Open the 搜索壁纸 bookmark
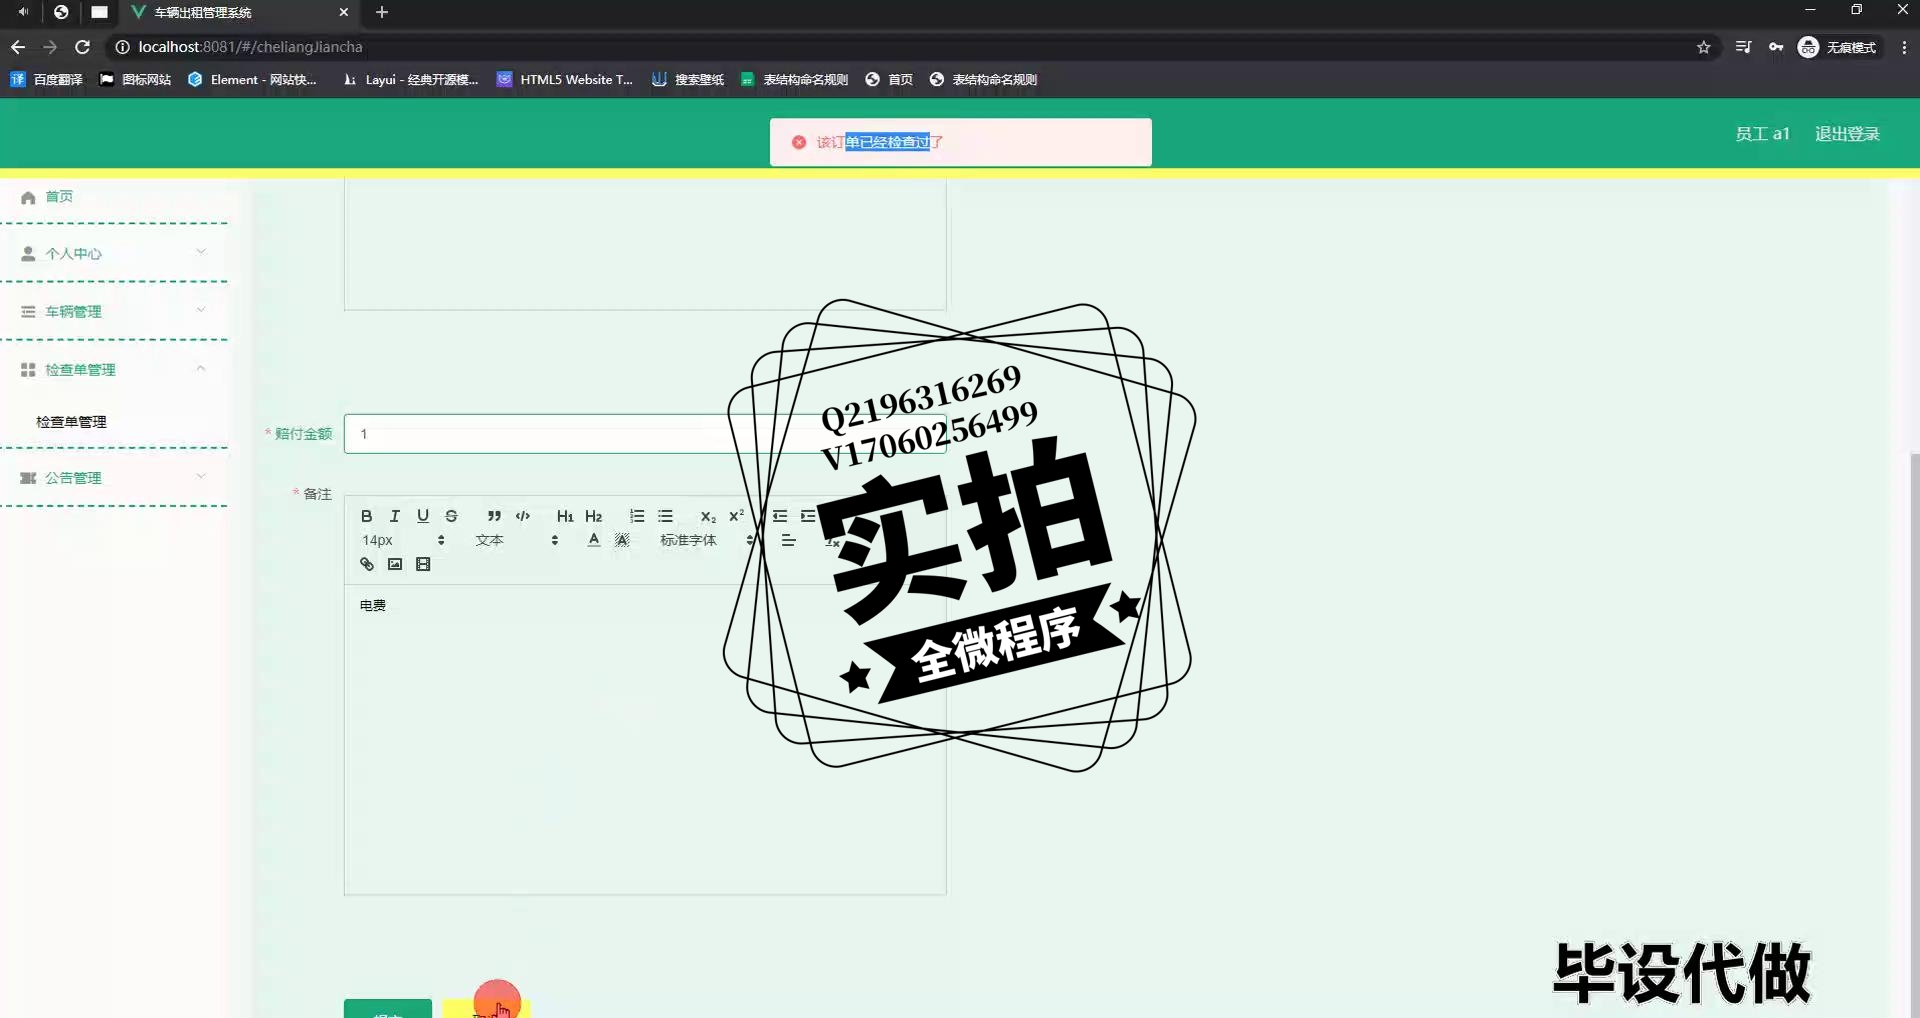1920x1018 pixels. [688, 80]
